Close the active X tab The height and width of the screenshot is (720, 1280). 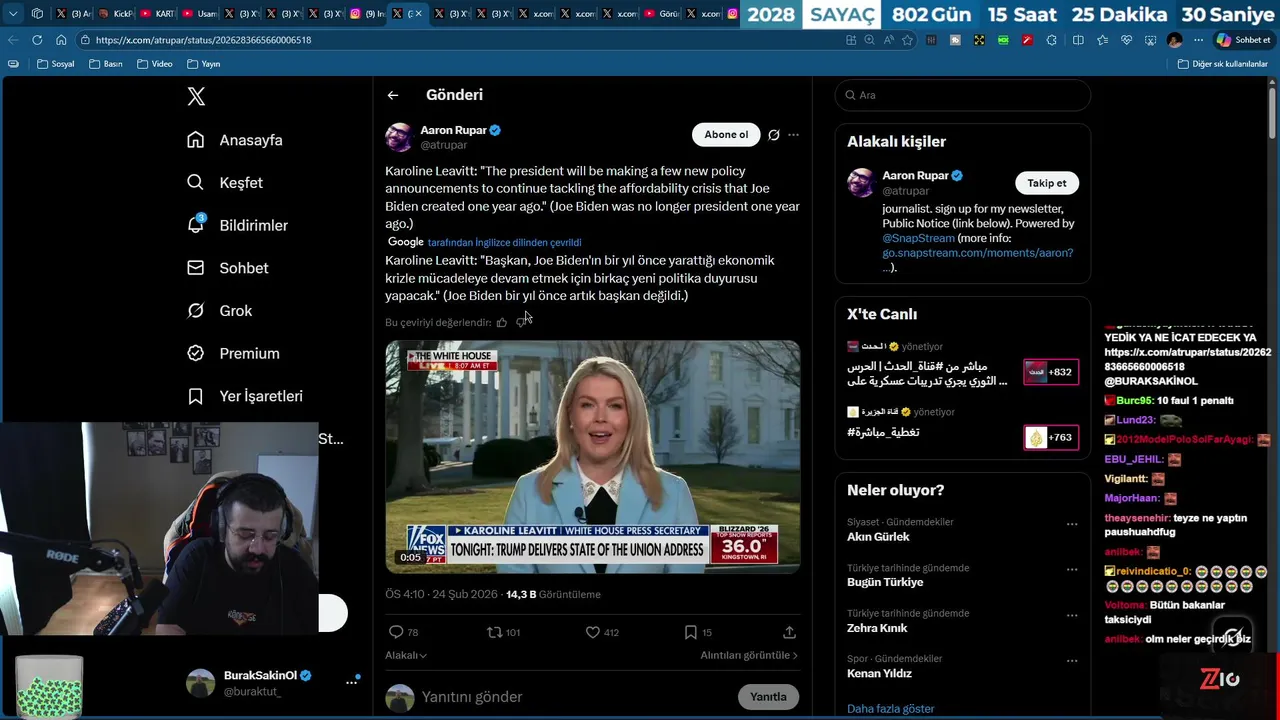click(x=418, y=14)
